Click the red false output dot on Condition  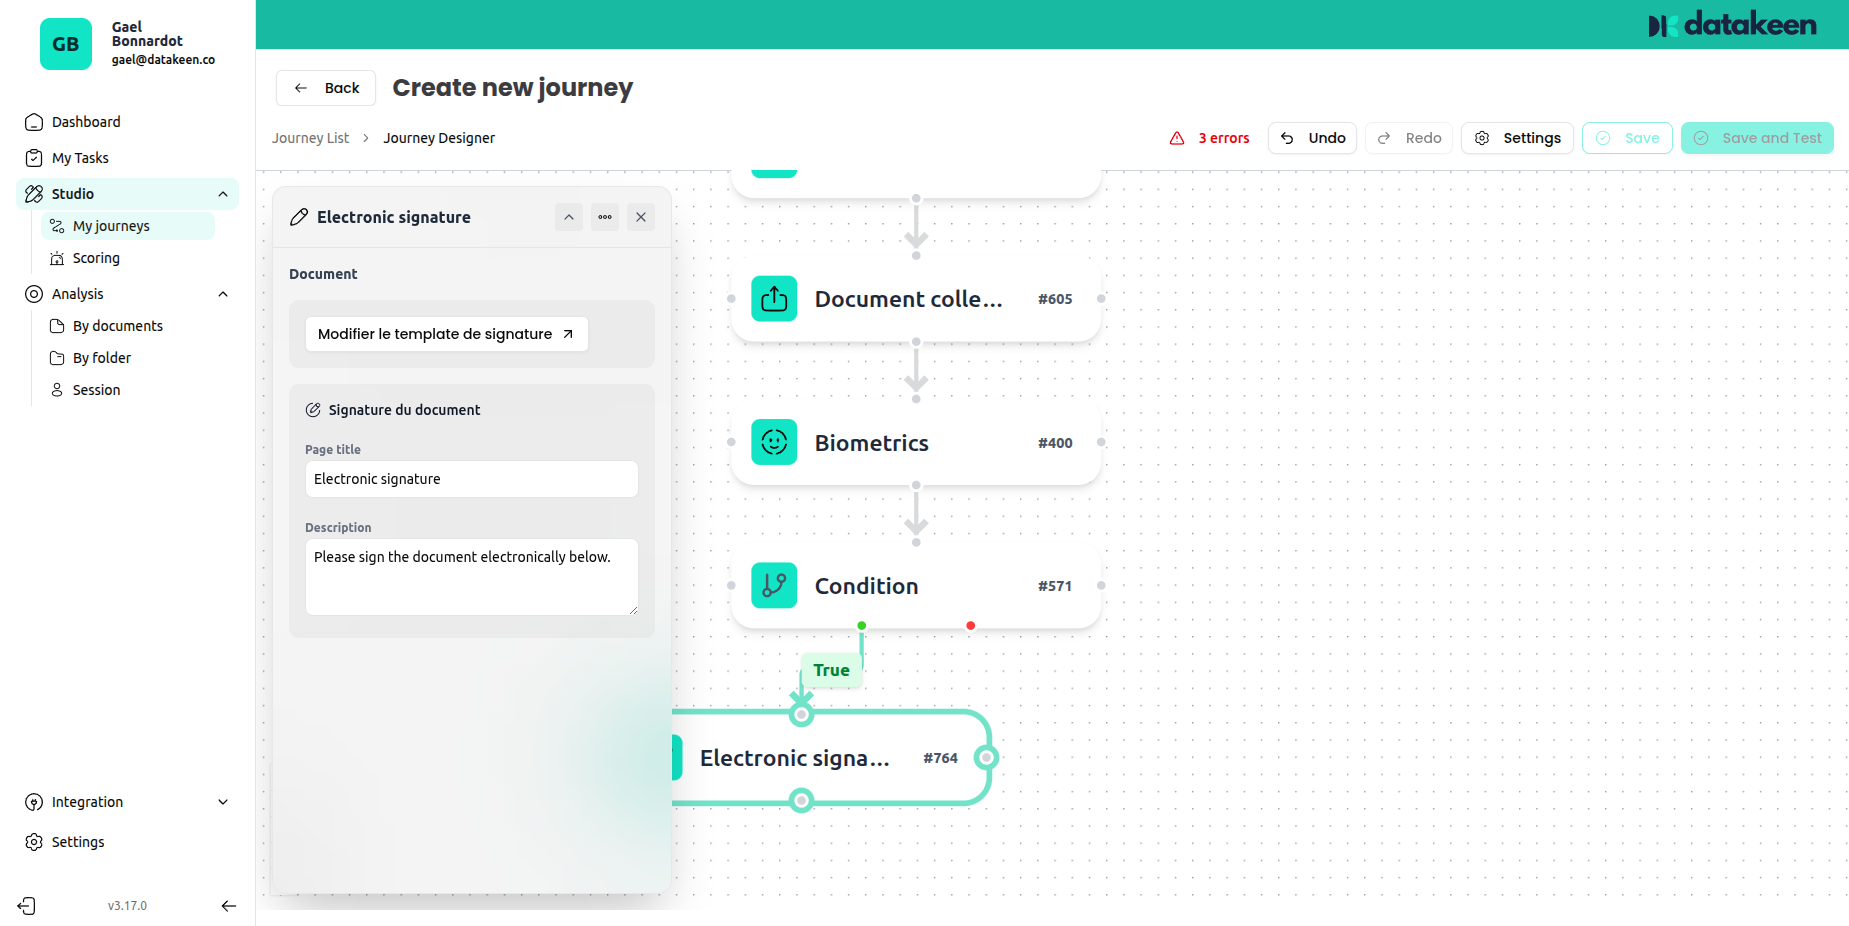[970, 626]
